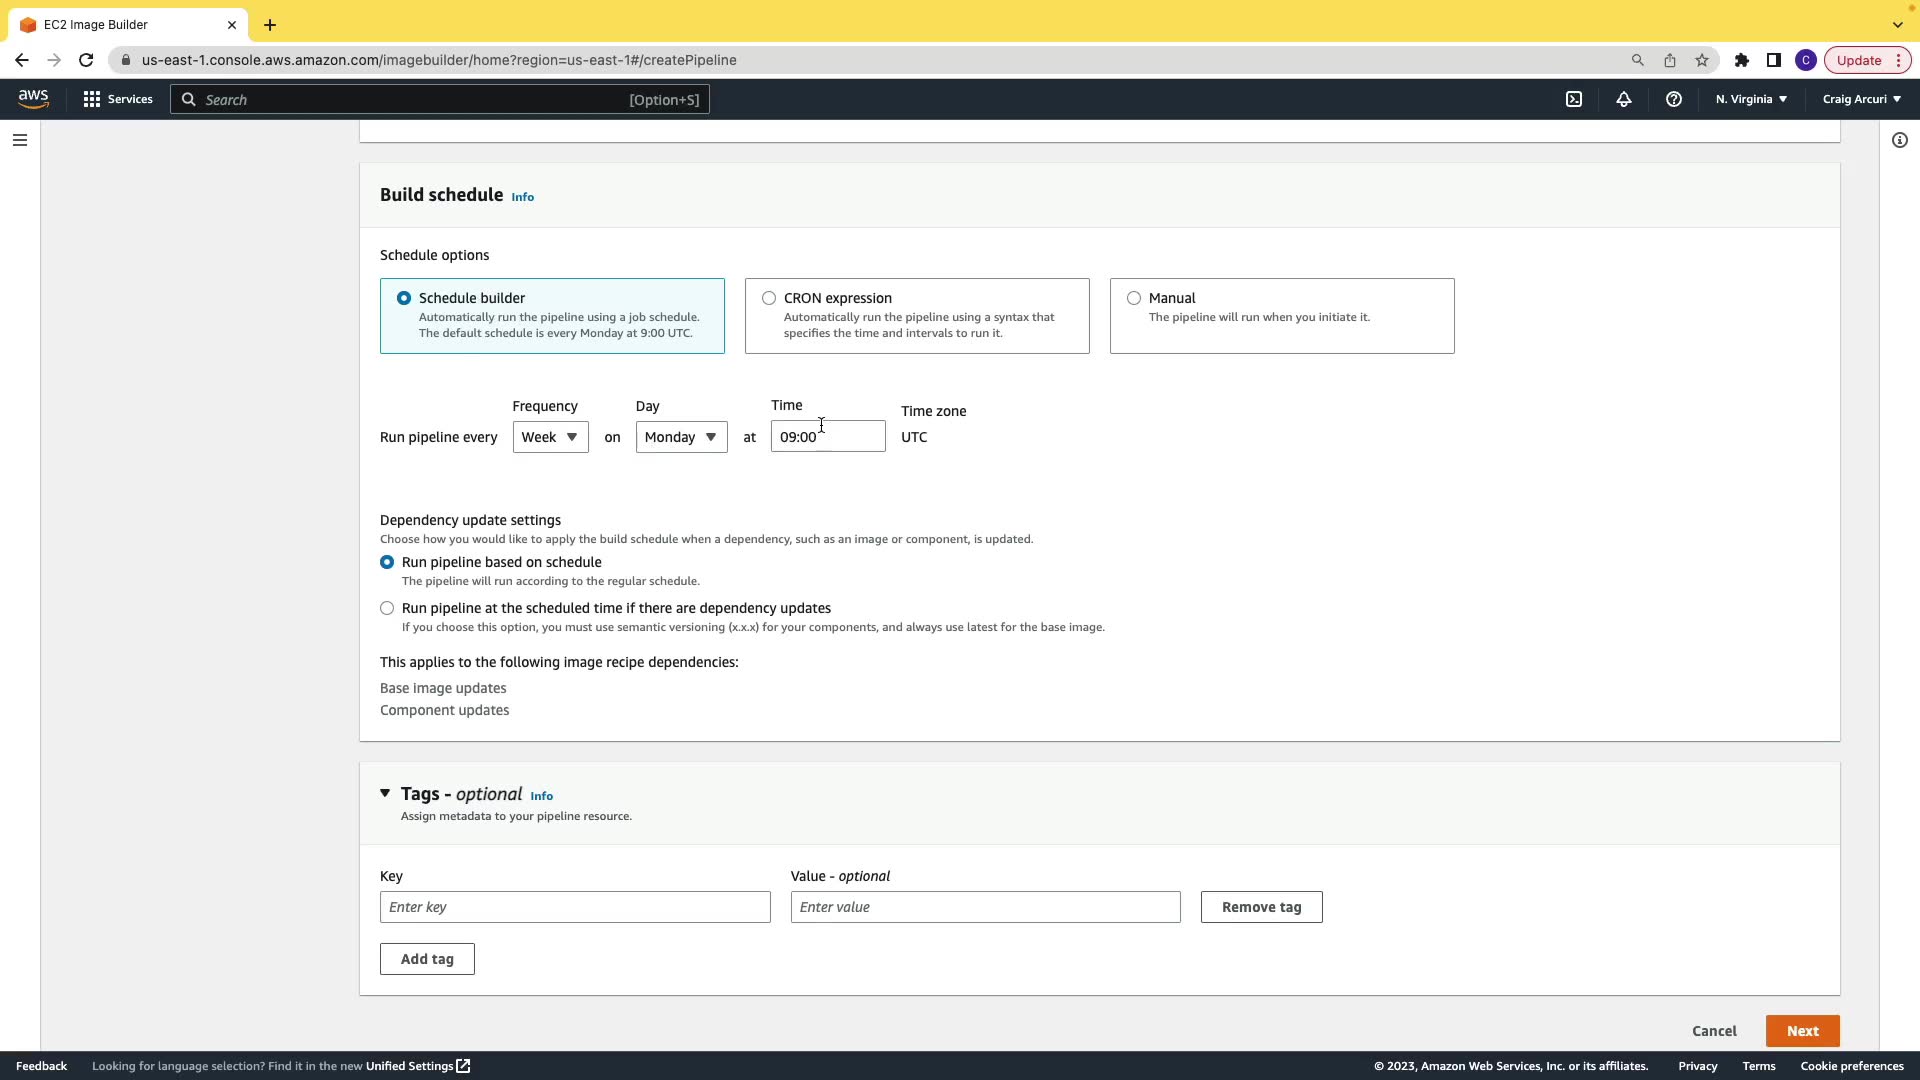1920x1080 pixels.
Task: Open the Services grid menu
Action: pyautogui.click(x=118, y=99)
